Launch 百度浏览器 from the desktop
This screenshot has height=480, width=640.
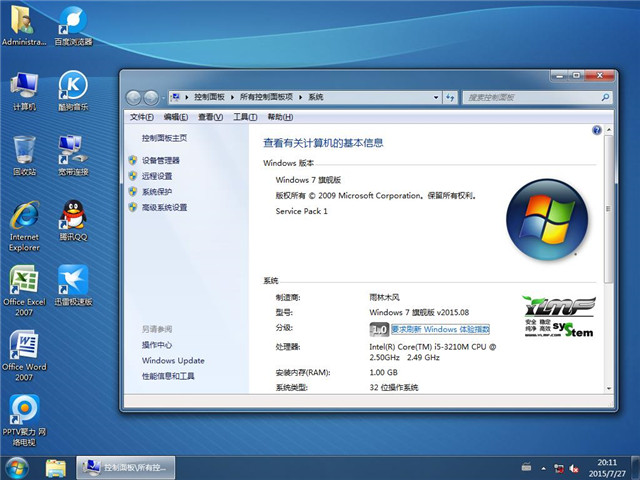(73, 25)
